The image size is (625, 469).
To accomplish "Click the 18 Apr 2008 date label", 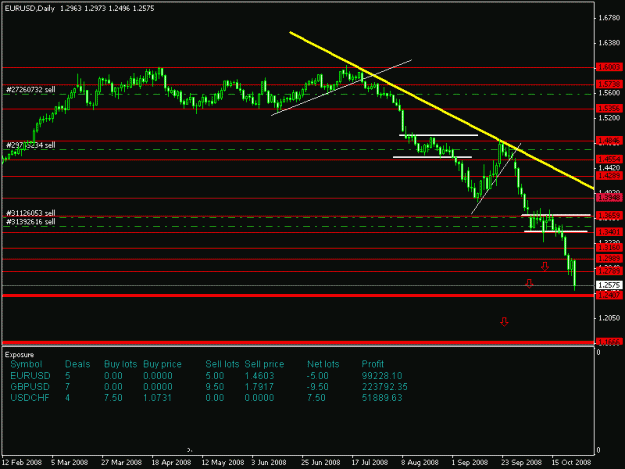I will 171,462.
